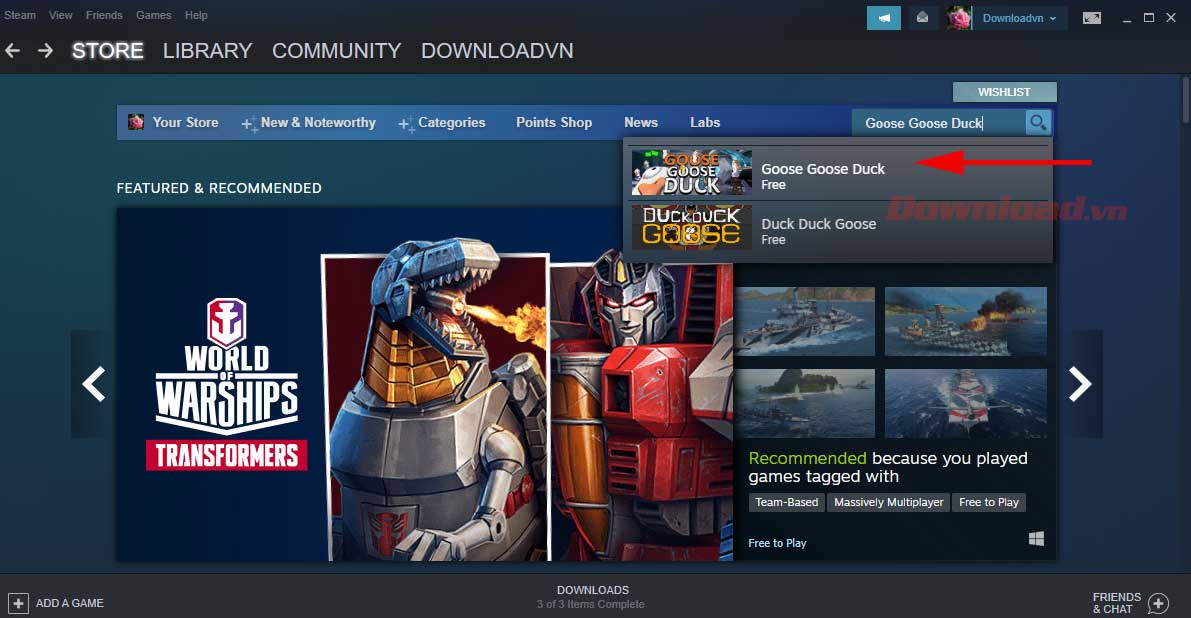
Task: Switch to the STORE tab
Action: 108,51
